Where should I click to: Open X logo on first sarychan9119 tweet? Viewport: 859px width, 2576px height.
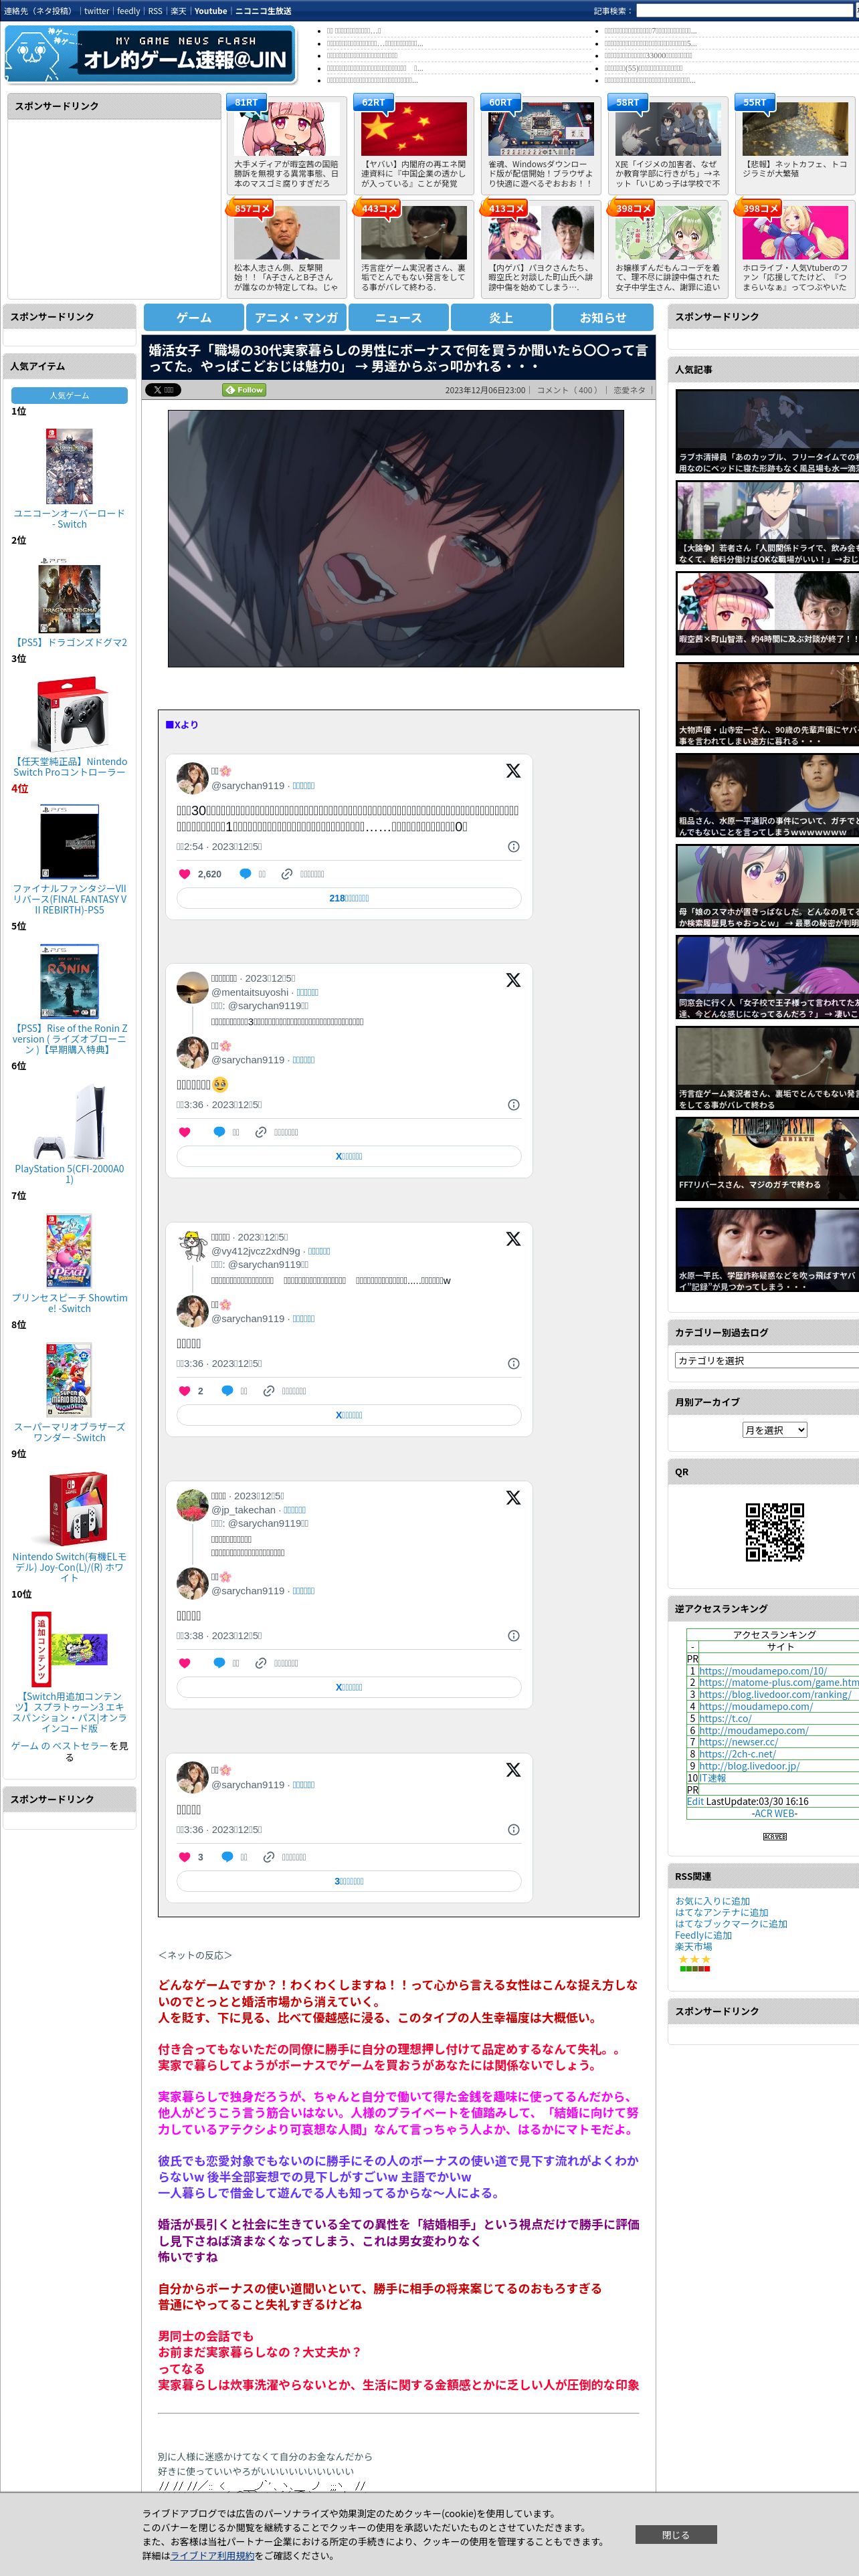coord(513,771)
